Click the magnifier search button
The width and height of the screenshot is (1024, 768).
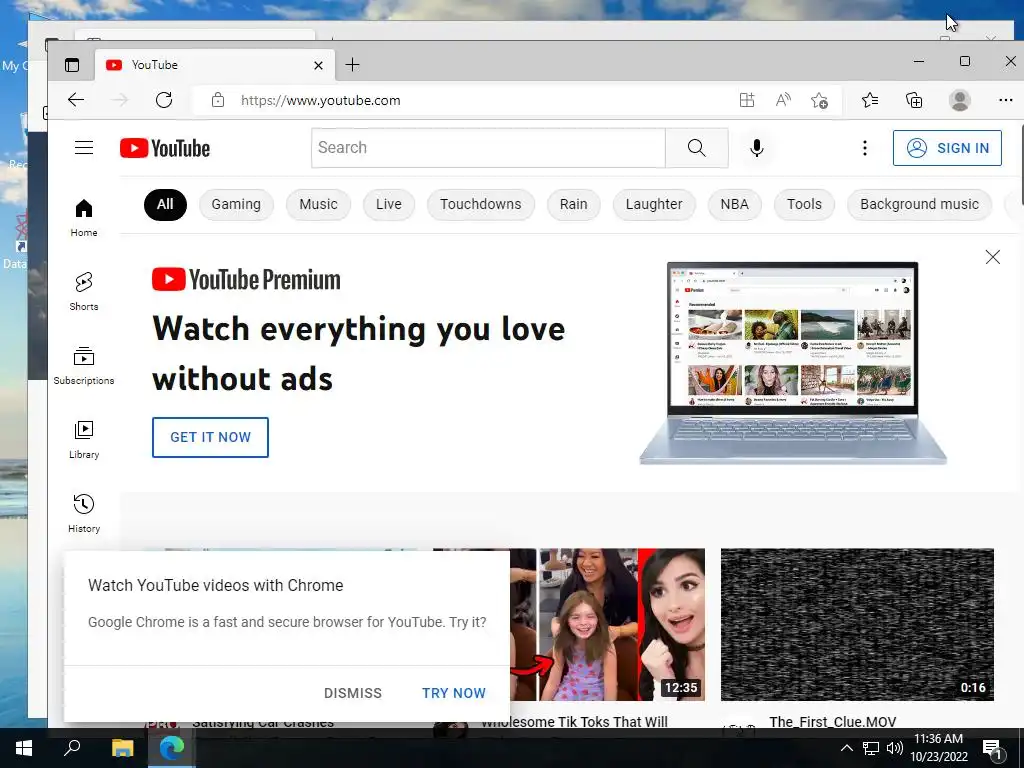click(697, 148)
